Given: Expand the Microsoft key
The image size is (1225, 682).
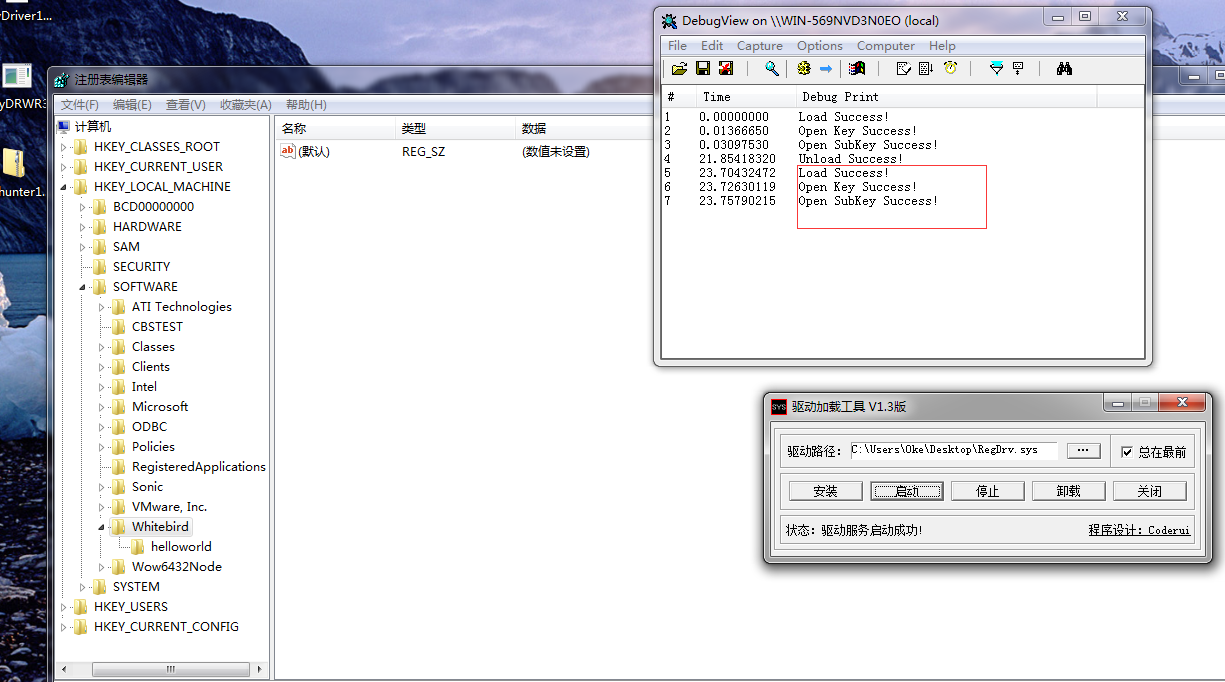Looking at the screenshot, I should coord(103,407).
